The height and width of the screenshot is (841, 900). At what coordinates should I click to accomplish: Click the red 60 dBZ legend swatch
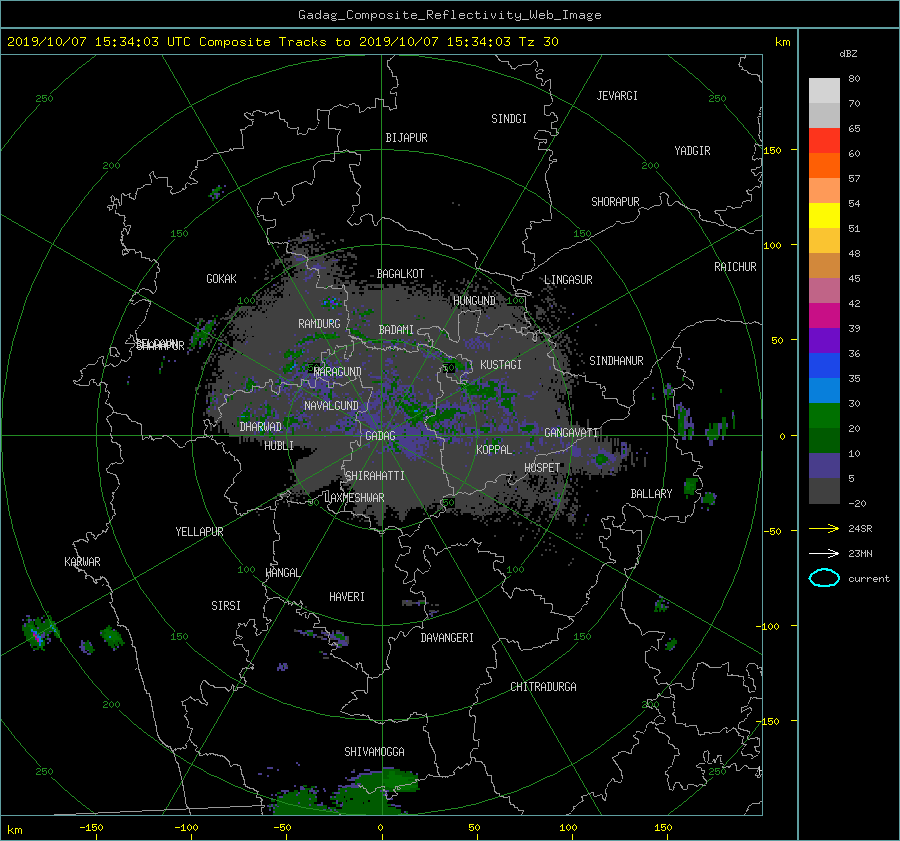tap(824, 140)
